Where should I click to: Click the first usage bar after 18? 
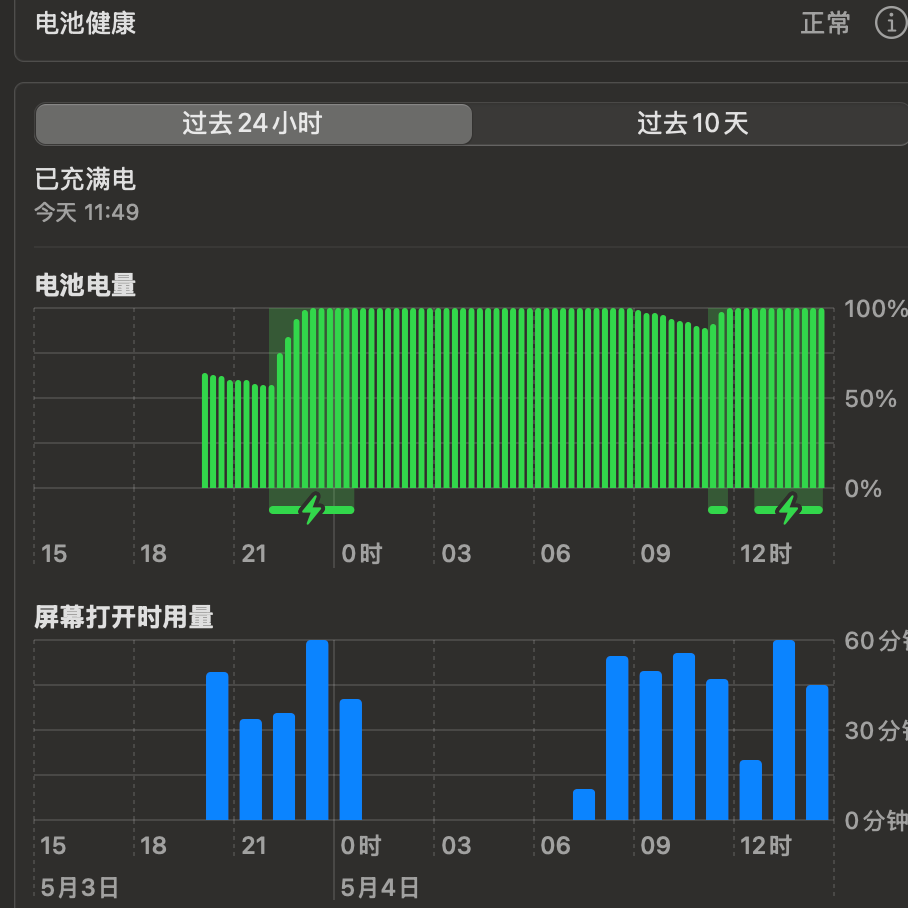click(217, 746)
